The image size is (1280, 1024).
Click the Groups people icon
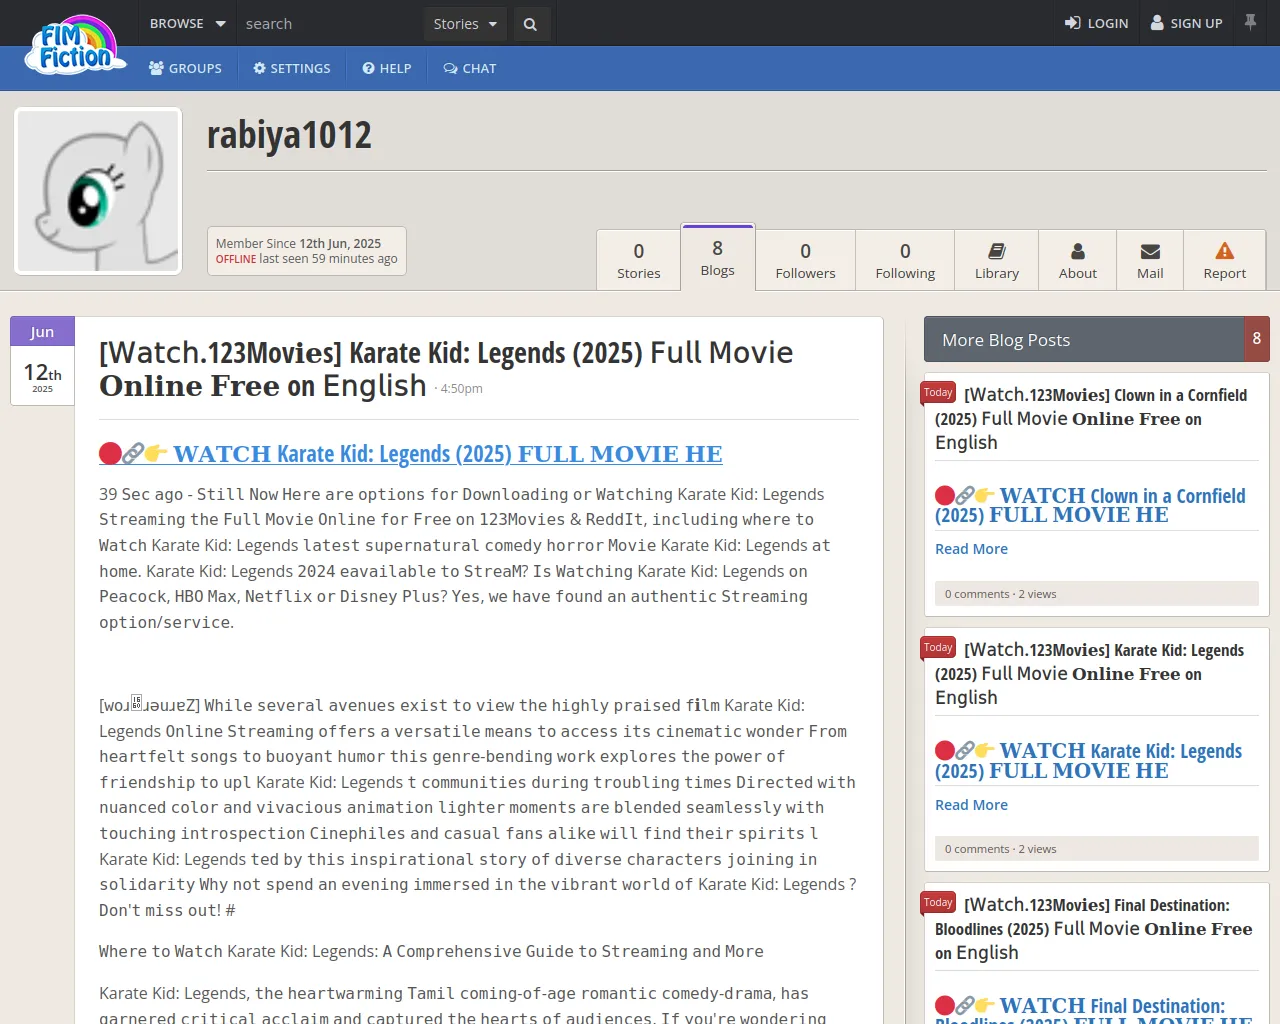pos(157,68)
